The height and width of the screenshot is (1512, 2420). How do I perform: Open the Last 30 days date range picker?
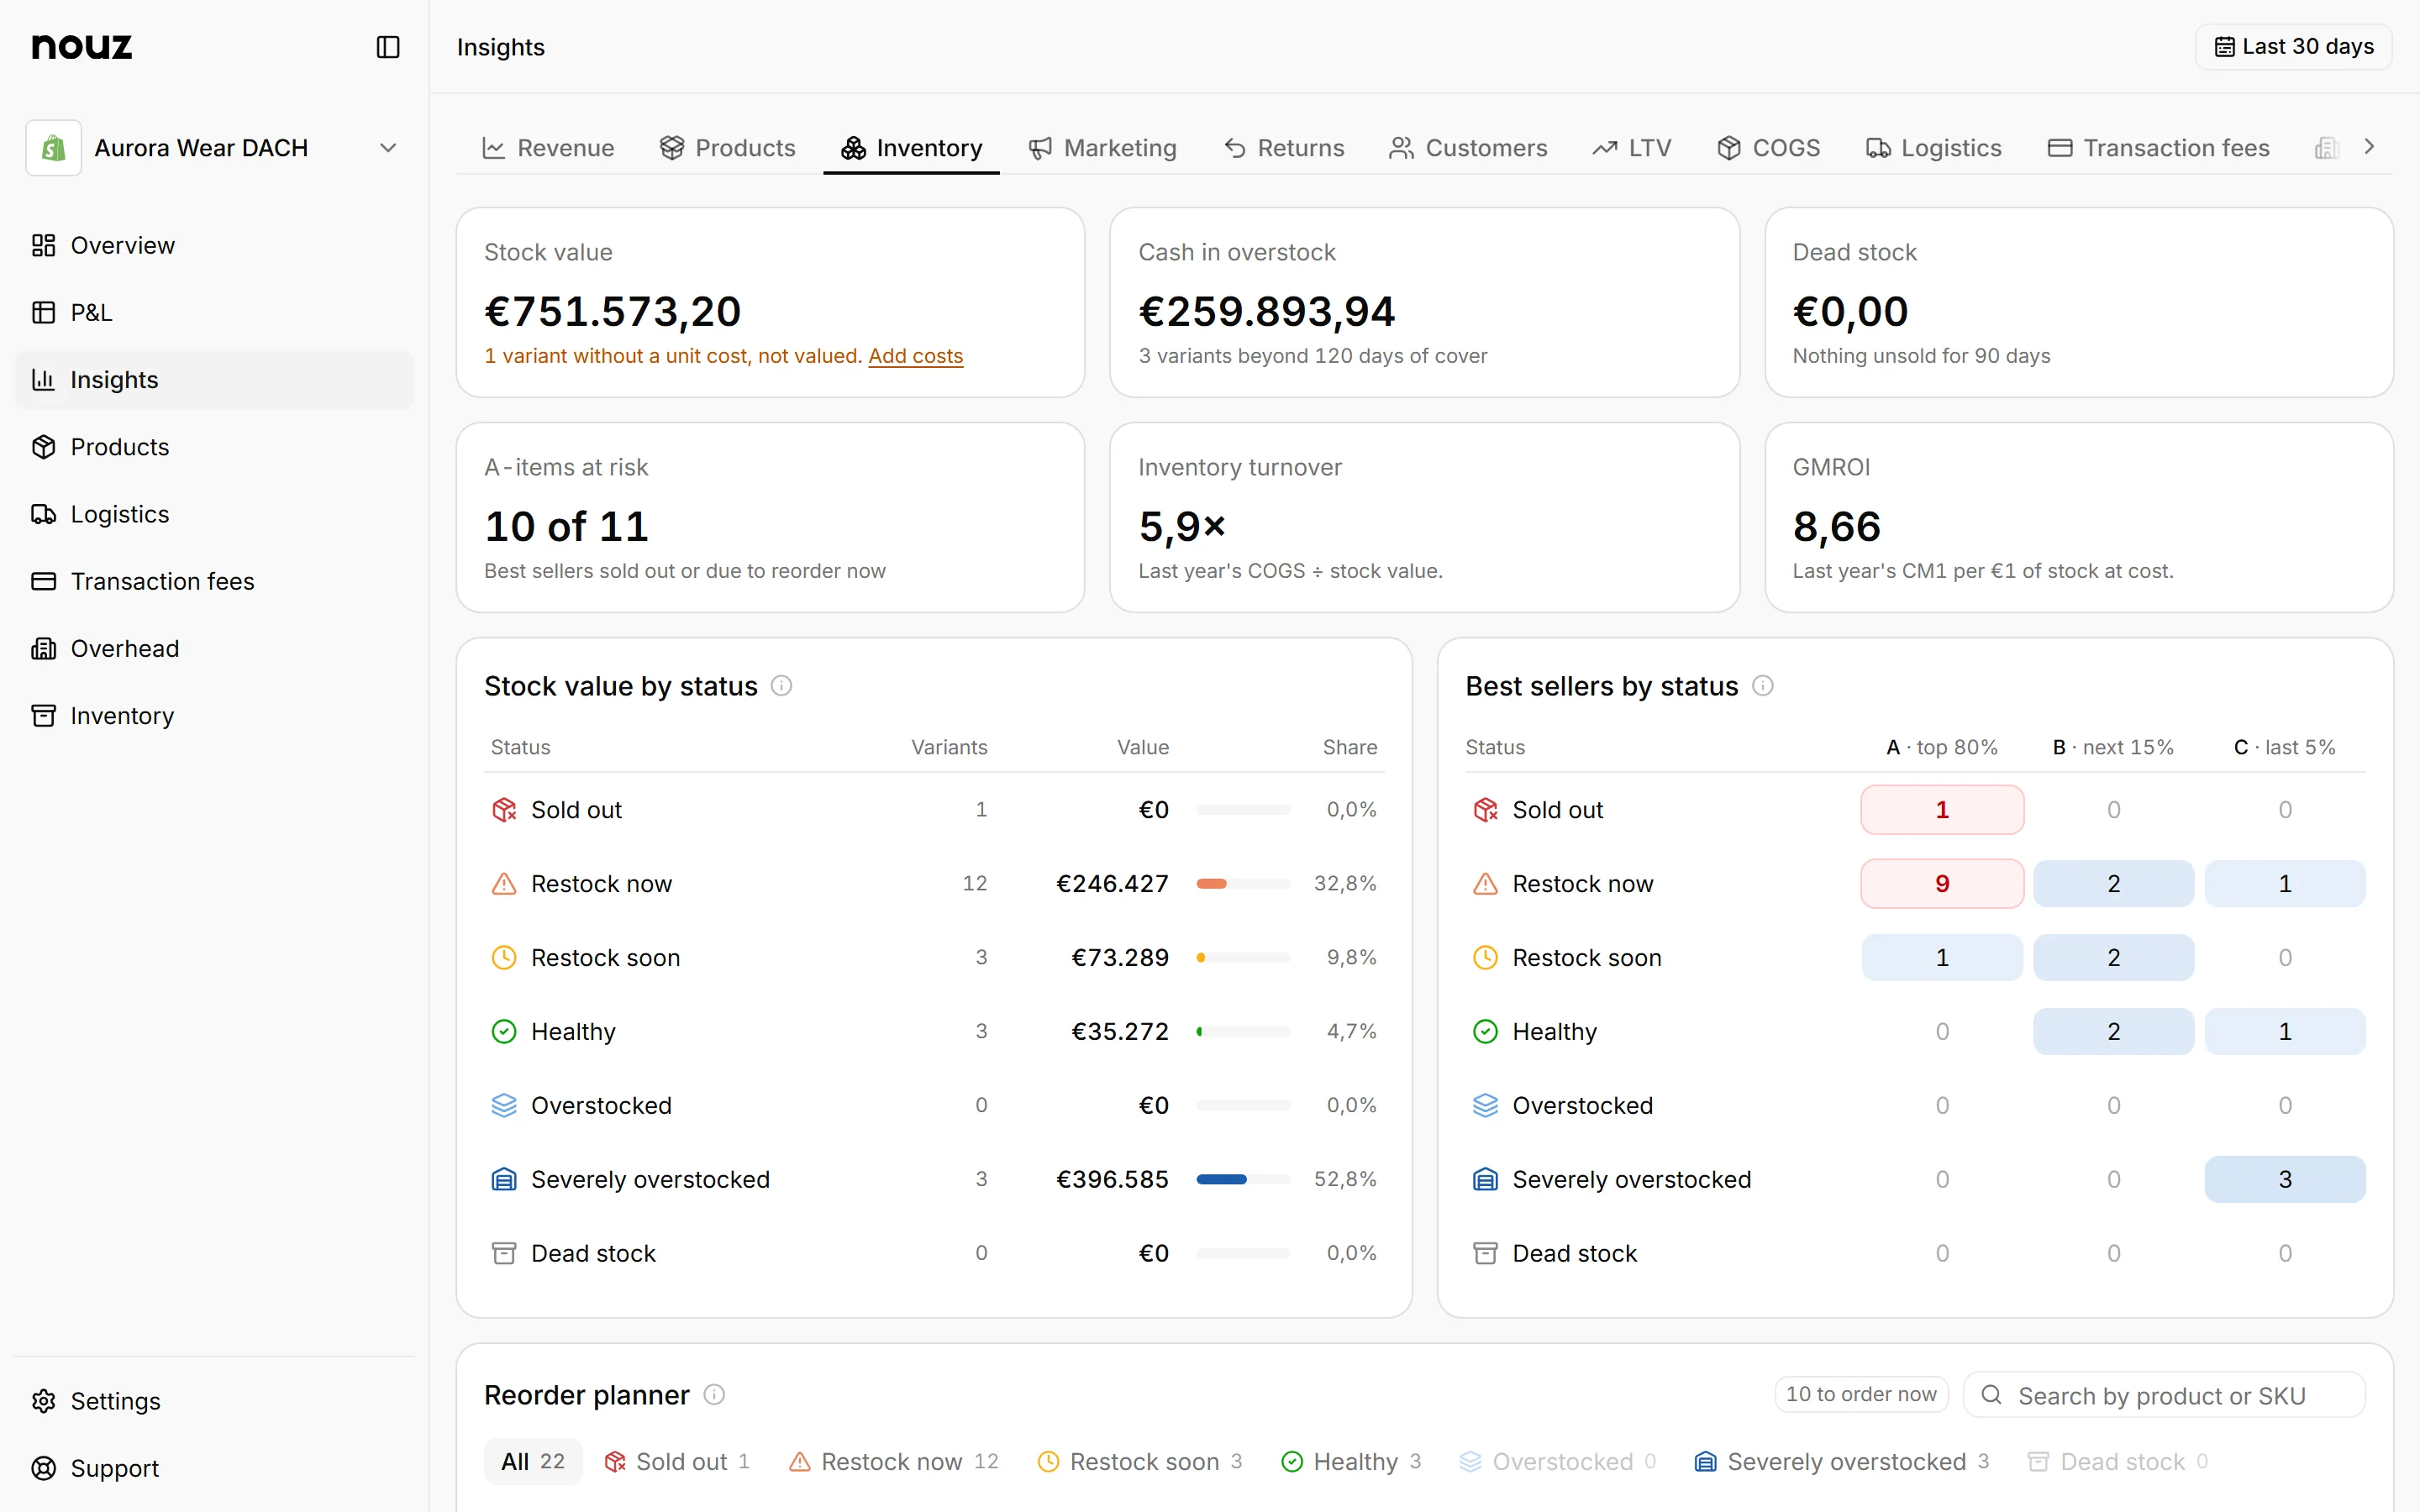(2293, 47)
